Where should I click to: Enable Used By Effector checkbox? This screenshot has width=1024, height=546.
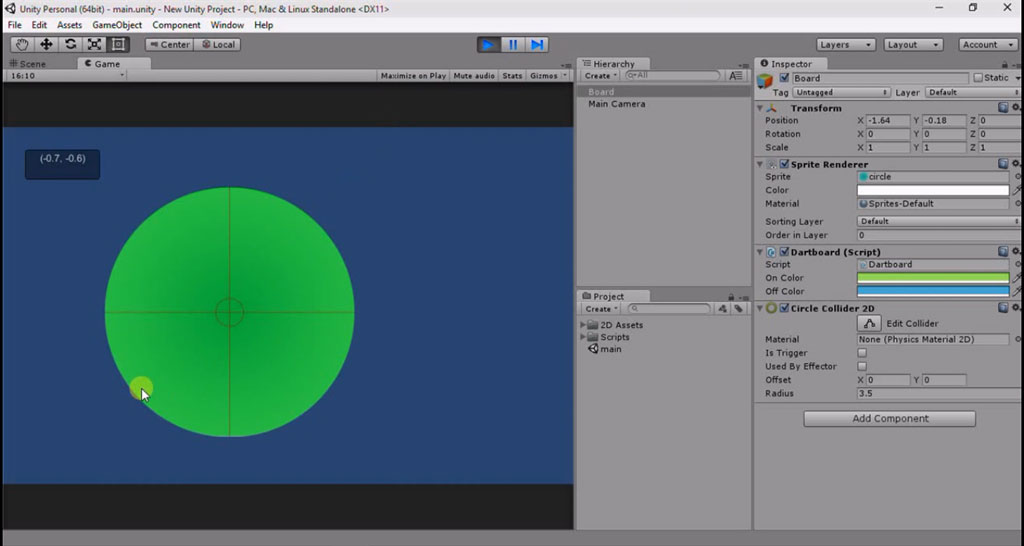[862, 367]
